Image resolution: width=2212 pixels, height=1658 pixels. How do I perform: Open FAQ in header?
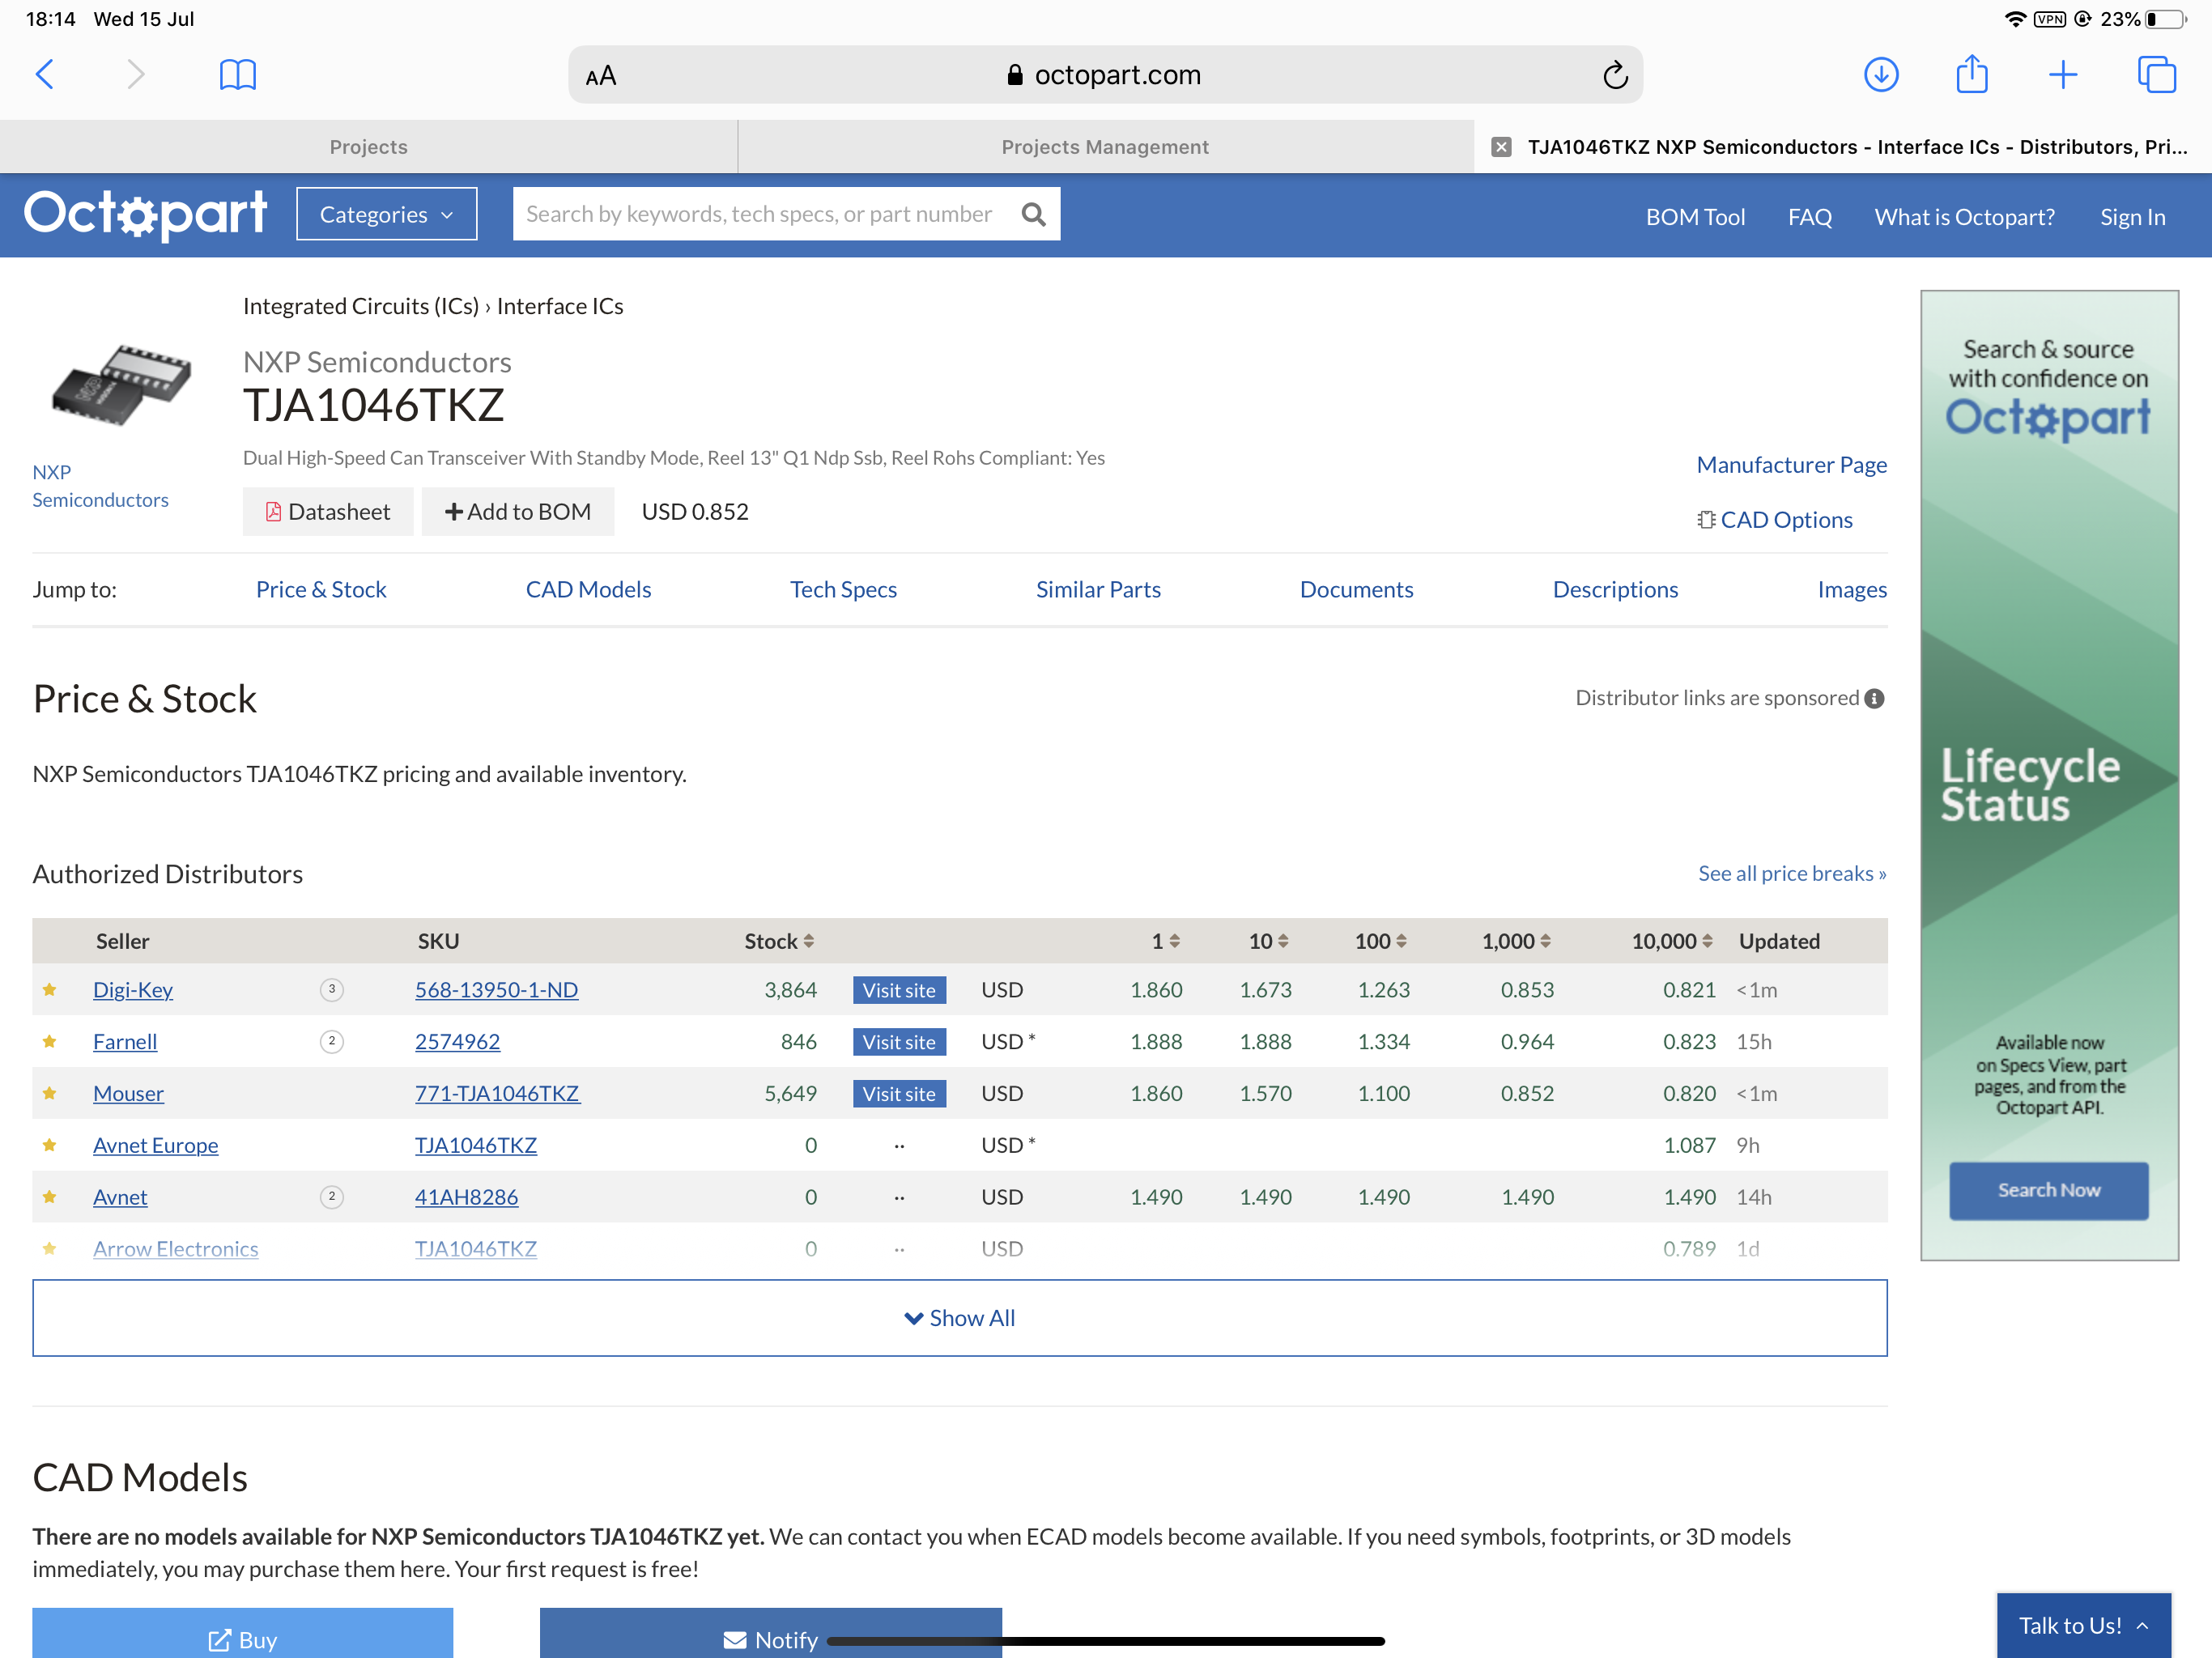point(1809,217)
